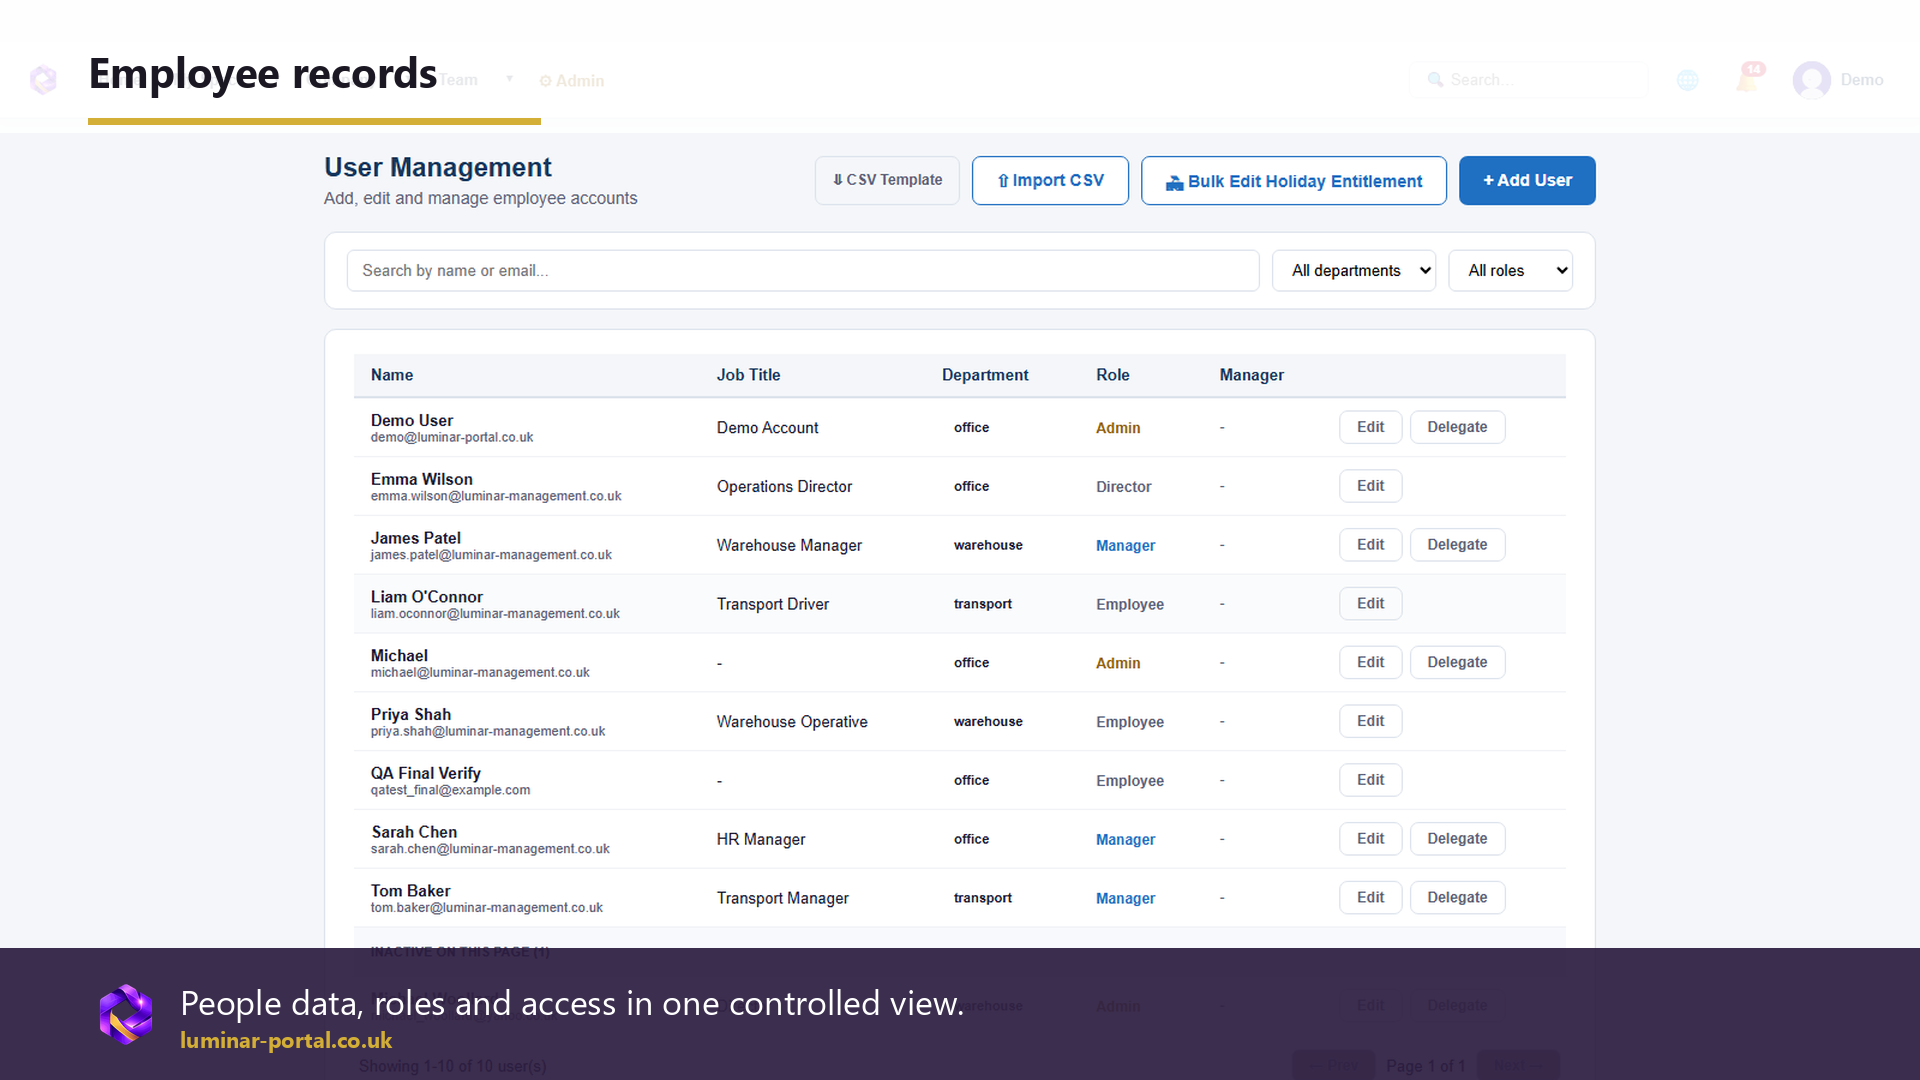
Task: Click Import CSV button
Action: tap(1050, 180)
